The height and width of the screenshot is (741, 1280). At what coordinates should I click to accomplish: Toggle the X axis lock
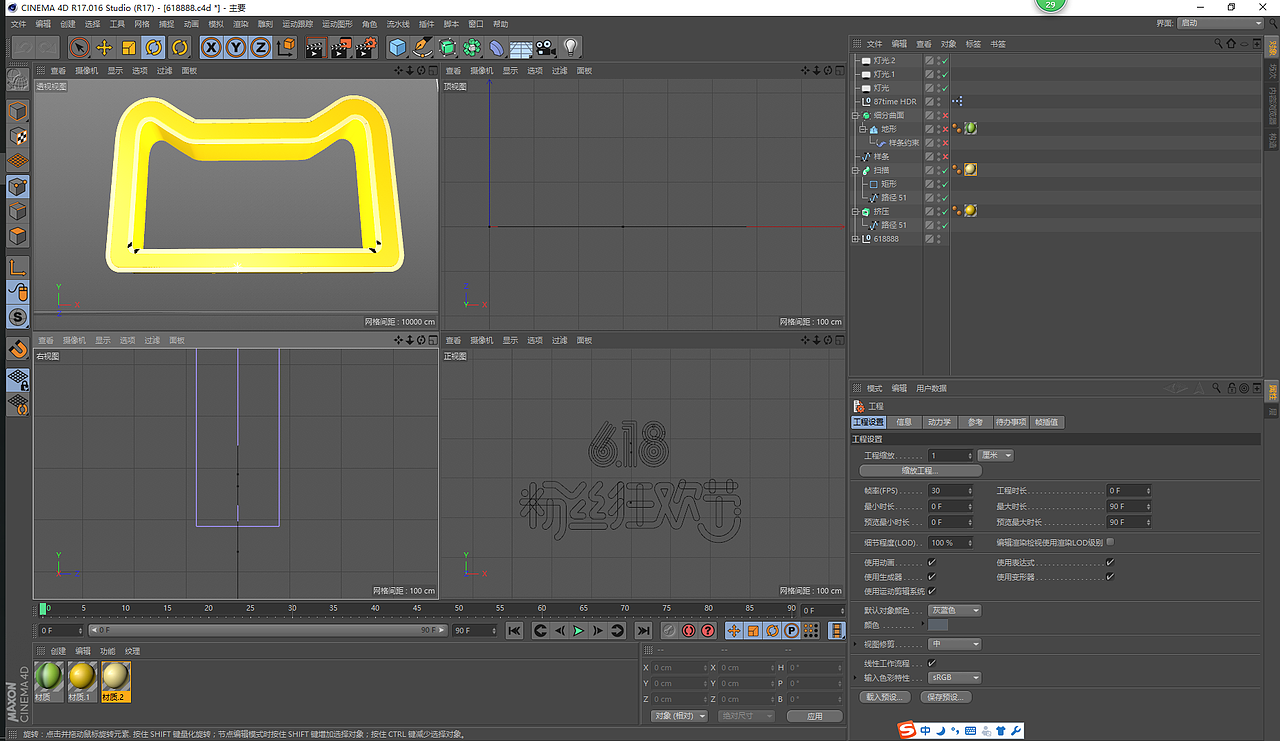point(211,47)
